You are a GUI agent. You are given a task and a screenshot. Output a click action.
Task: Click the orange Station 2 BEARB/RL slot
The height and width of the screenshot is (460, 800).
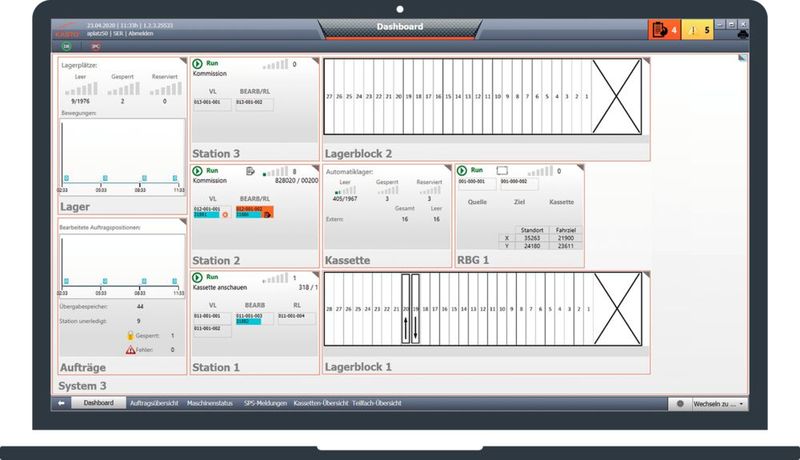coord(254,212)
